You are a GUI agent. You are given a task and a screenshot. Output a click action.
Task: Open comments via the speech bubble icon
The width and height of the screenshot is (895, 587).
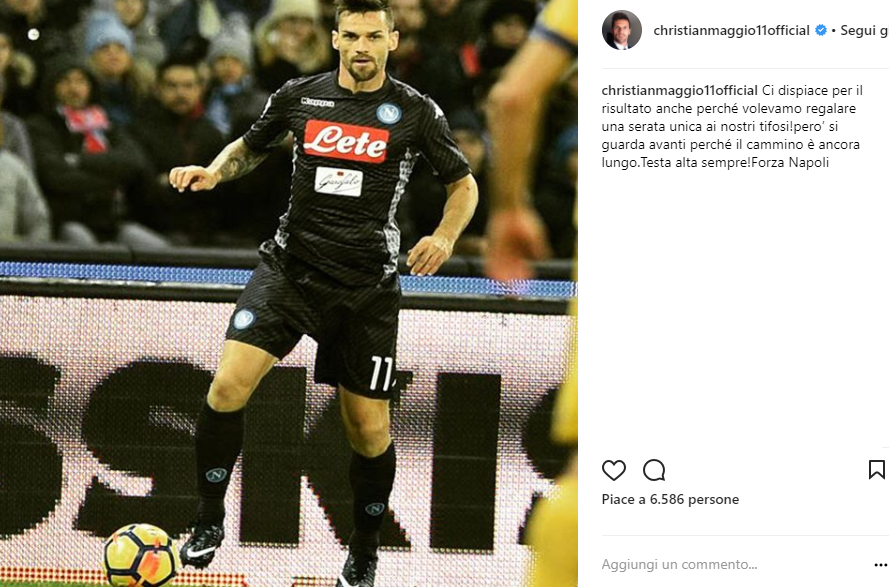pos(654,470)
